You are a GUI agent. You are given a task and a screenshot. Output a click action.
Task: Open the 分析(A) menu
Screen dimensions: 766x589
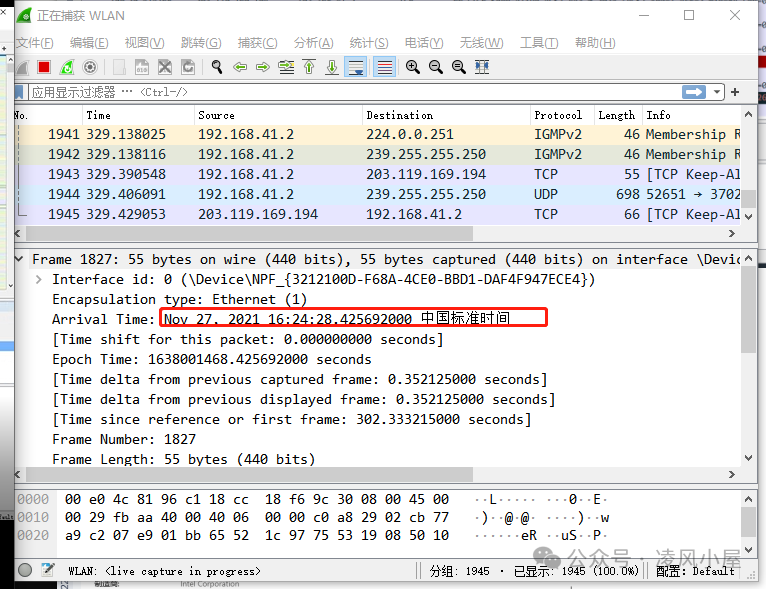click(x=313, y=43)
